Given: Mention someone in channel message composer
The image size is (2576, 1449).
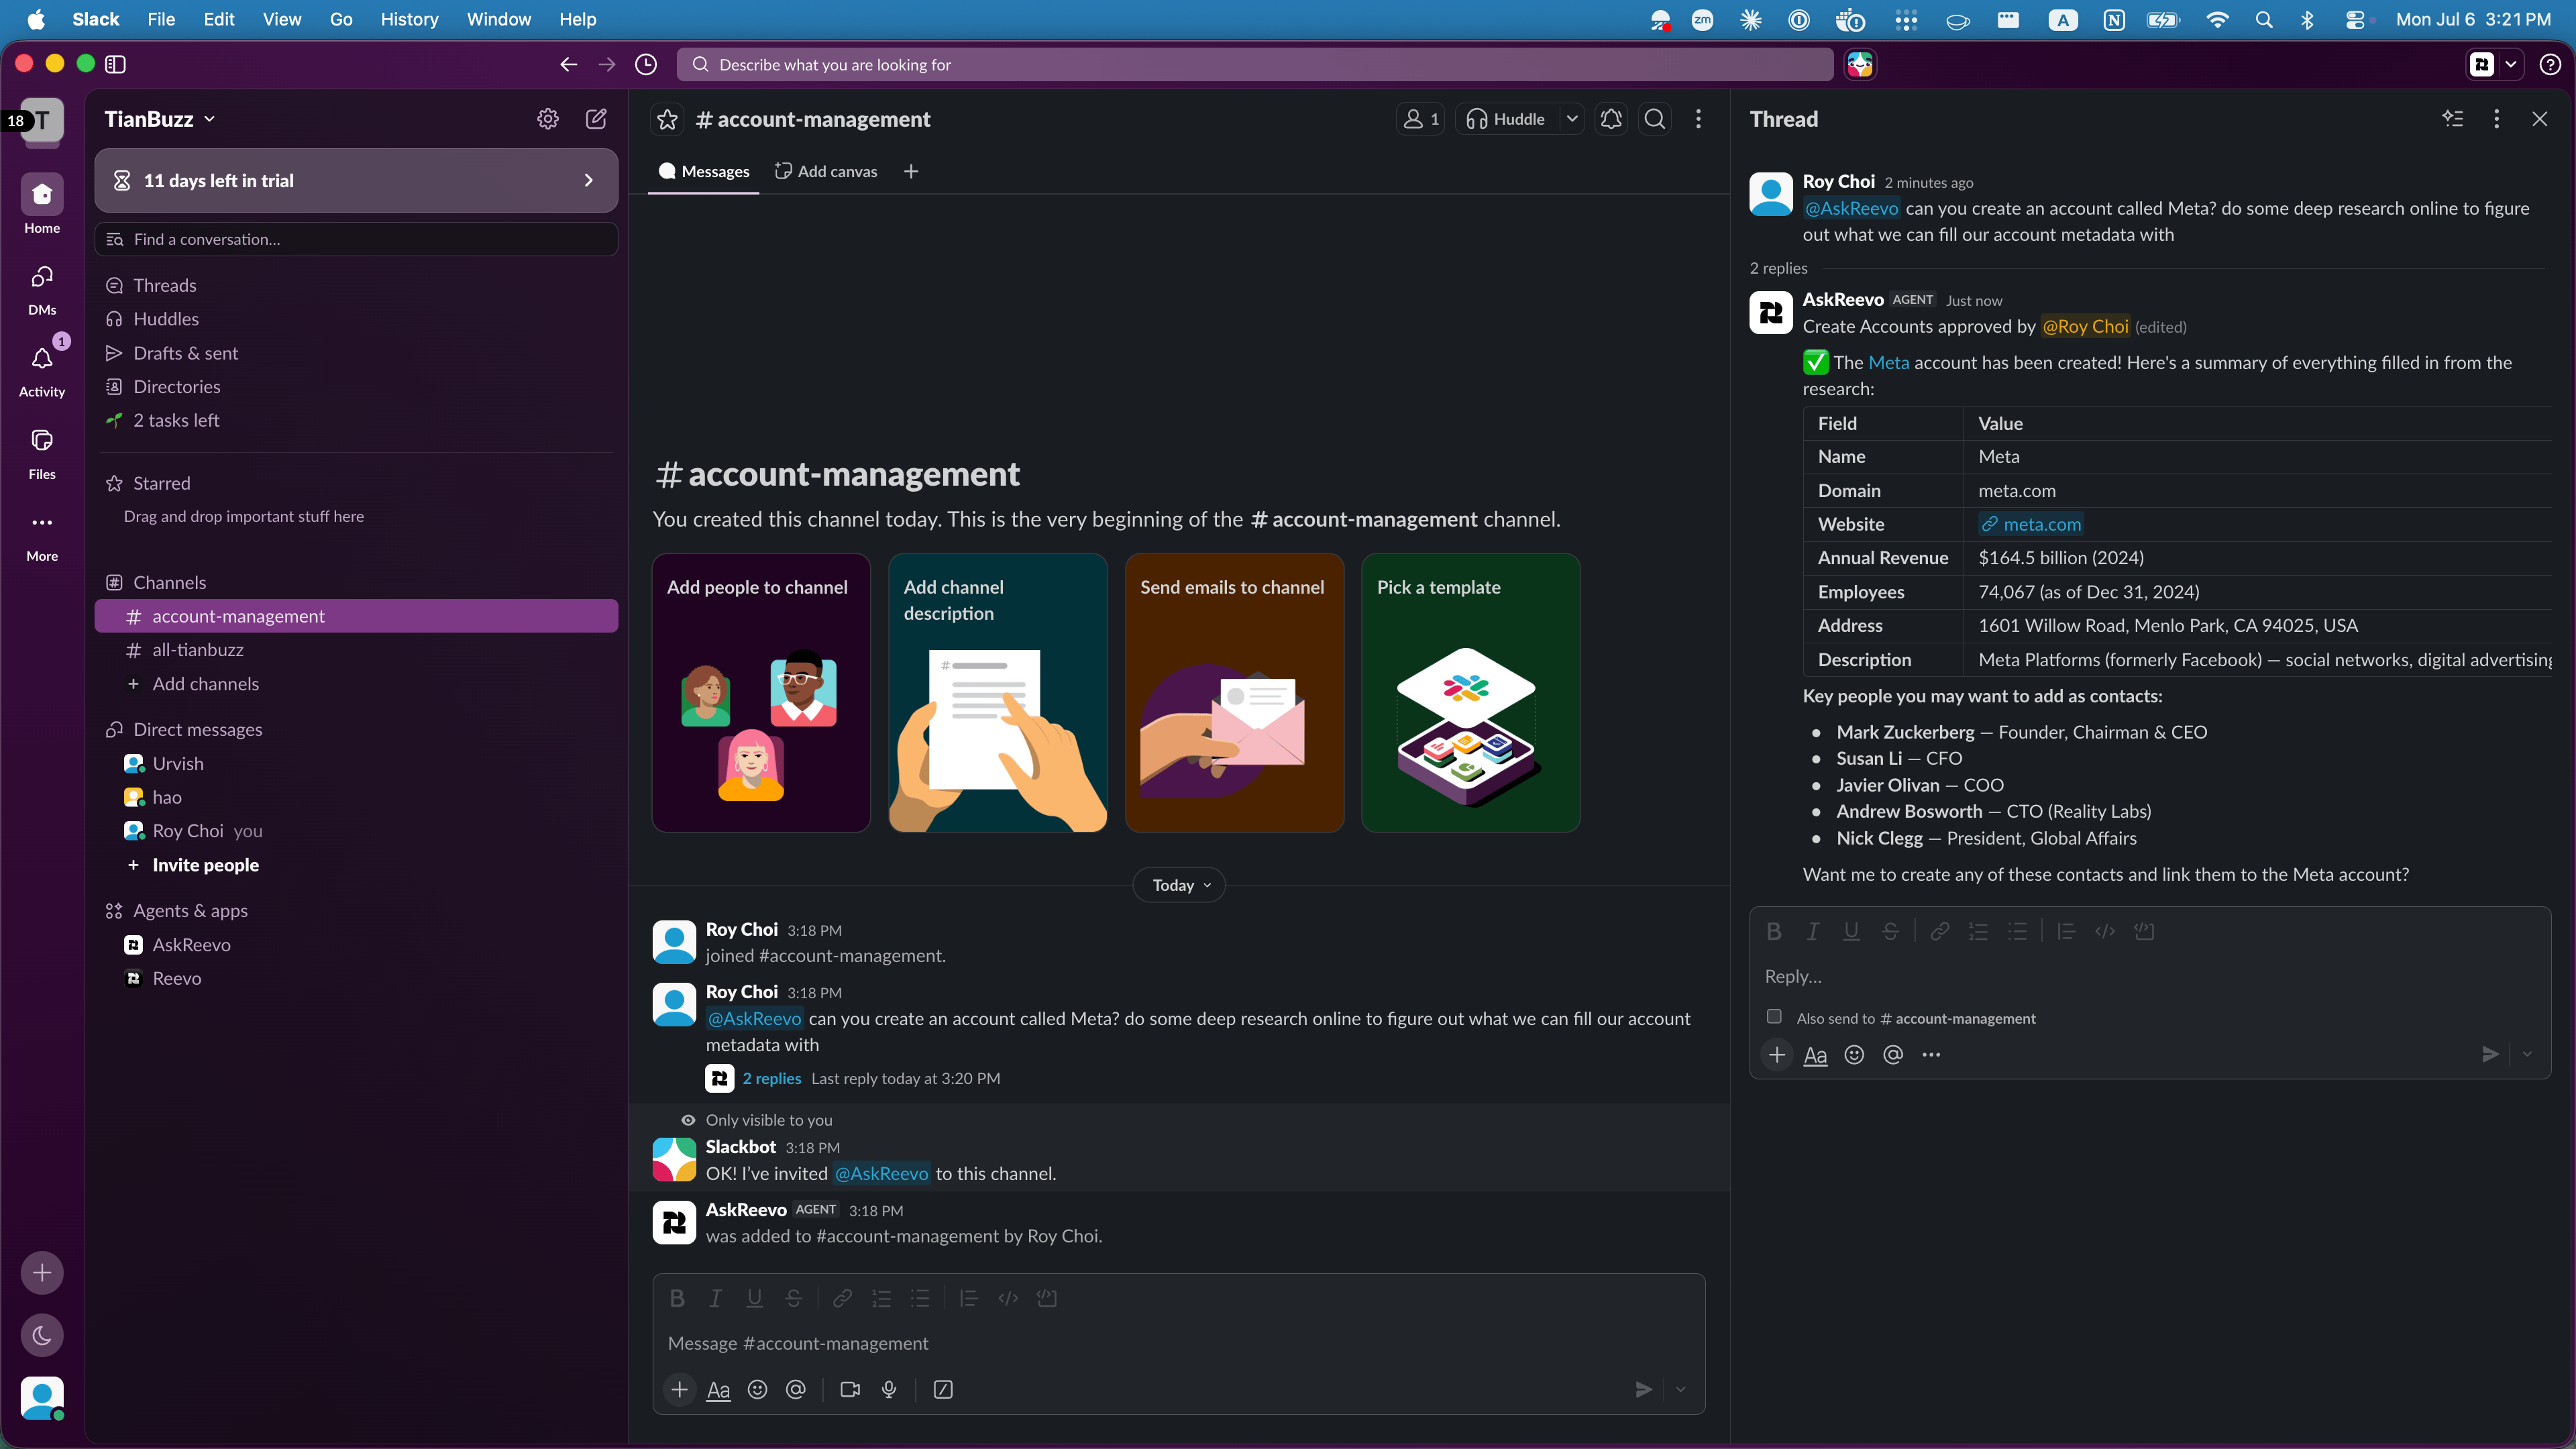Looking at the screenshot, I should click(x=796, y=1389).
